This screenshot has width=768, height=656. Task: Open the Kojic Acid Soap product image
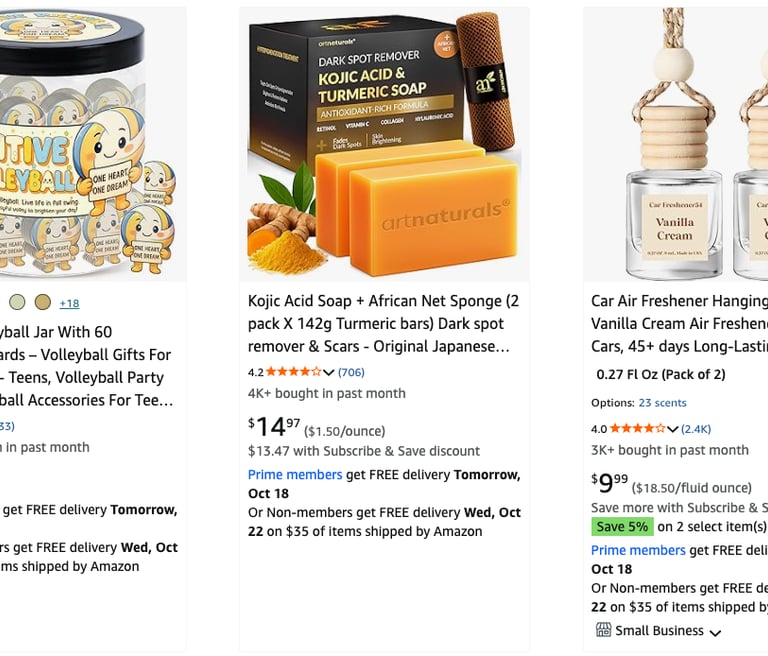[384, 145]
